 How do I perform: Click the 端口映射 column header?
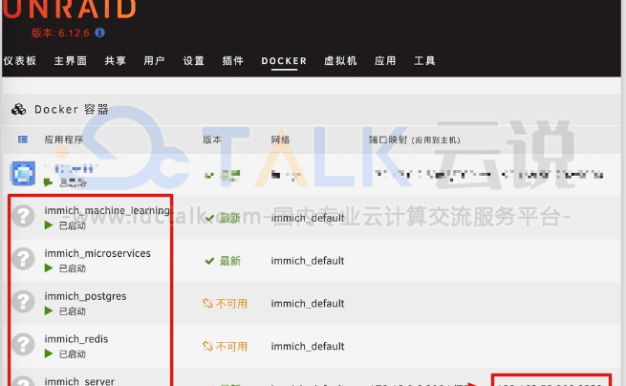click(x=414, y=140)
